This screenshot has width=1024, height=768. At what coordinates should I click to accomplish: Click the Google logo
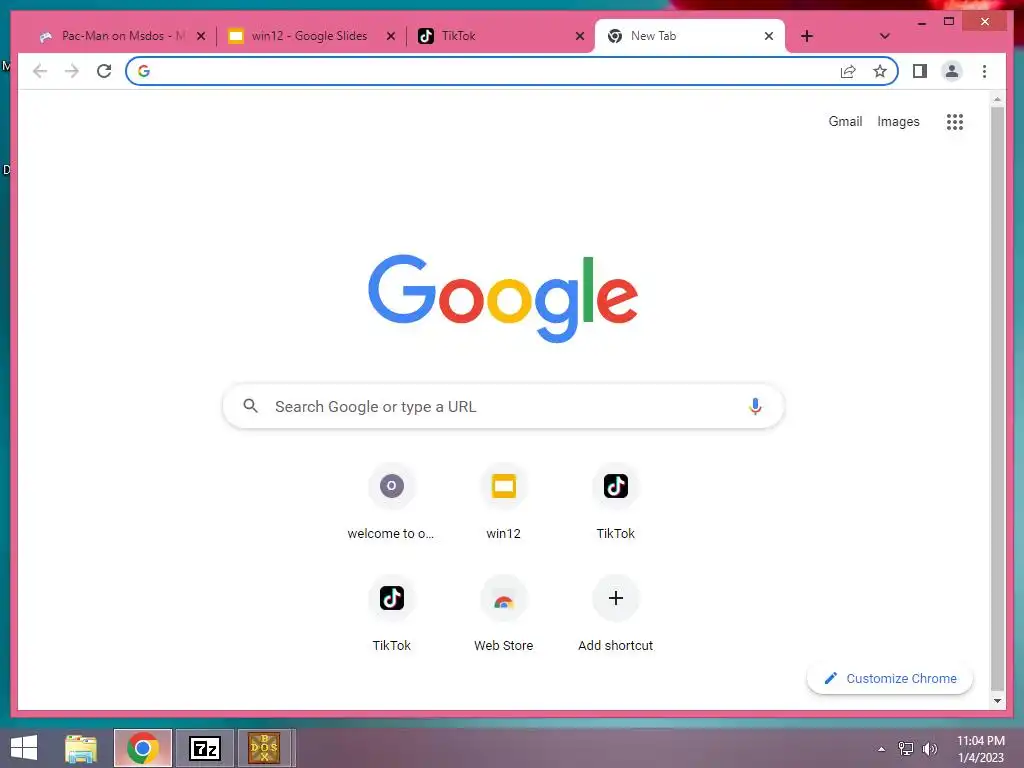[503, 298]
